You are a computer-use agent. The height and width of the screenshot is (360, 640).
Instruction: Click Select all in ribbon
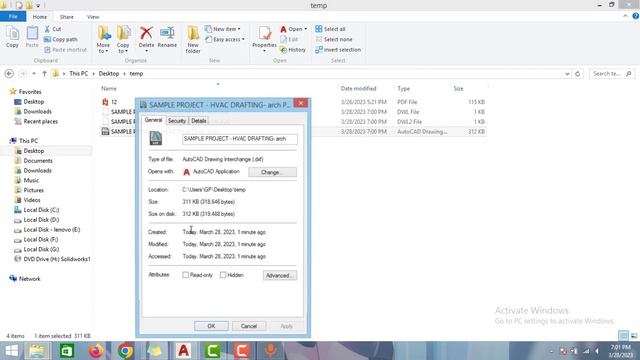[331, 29]
